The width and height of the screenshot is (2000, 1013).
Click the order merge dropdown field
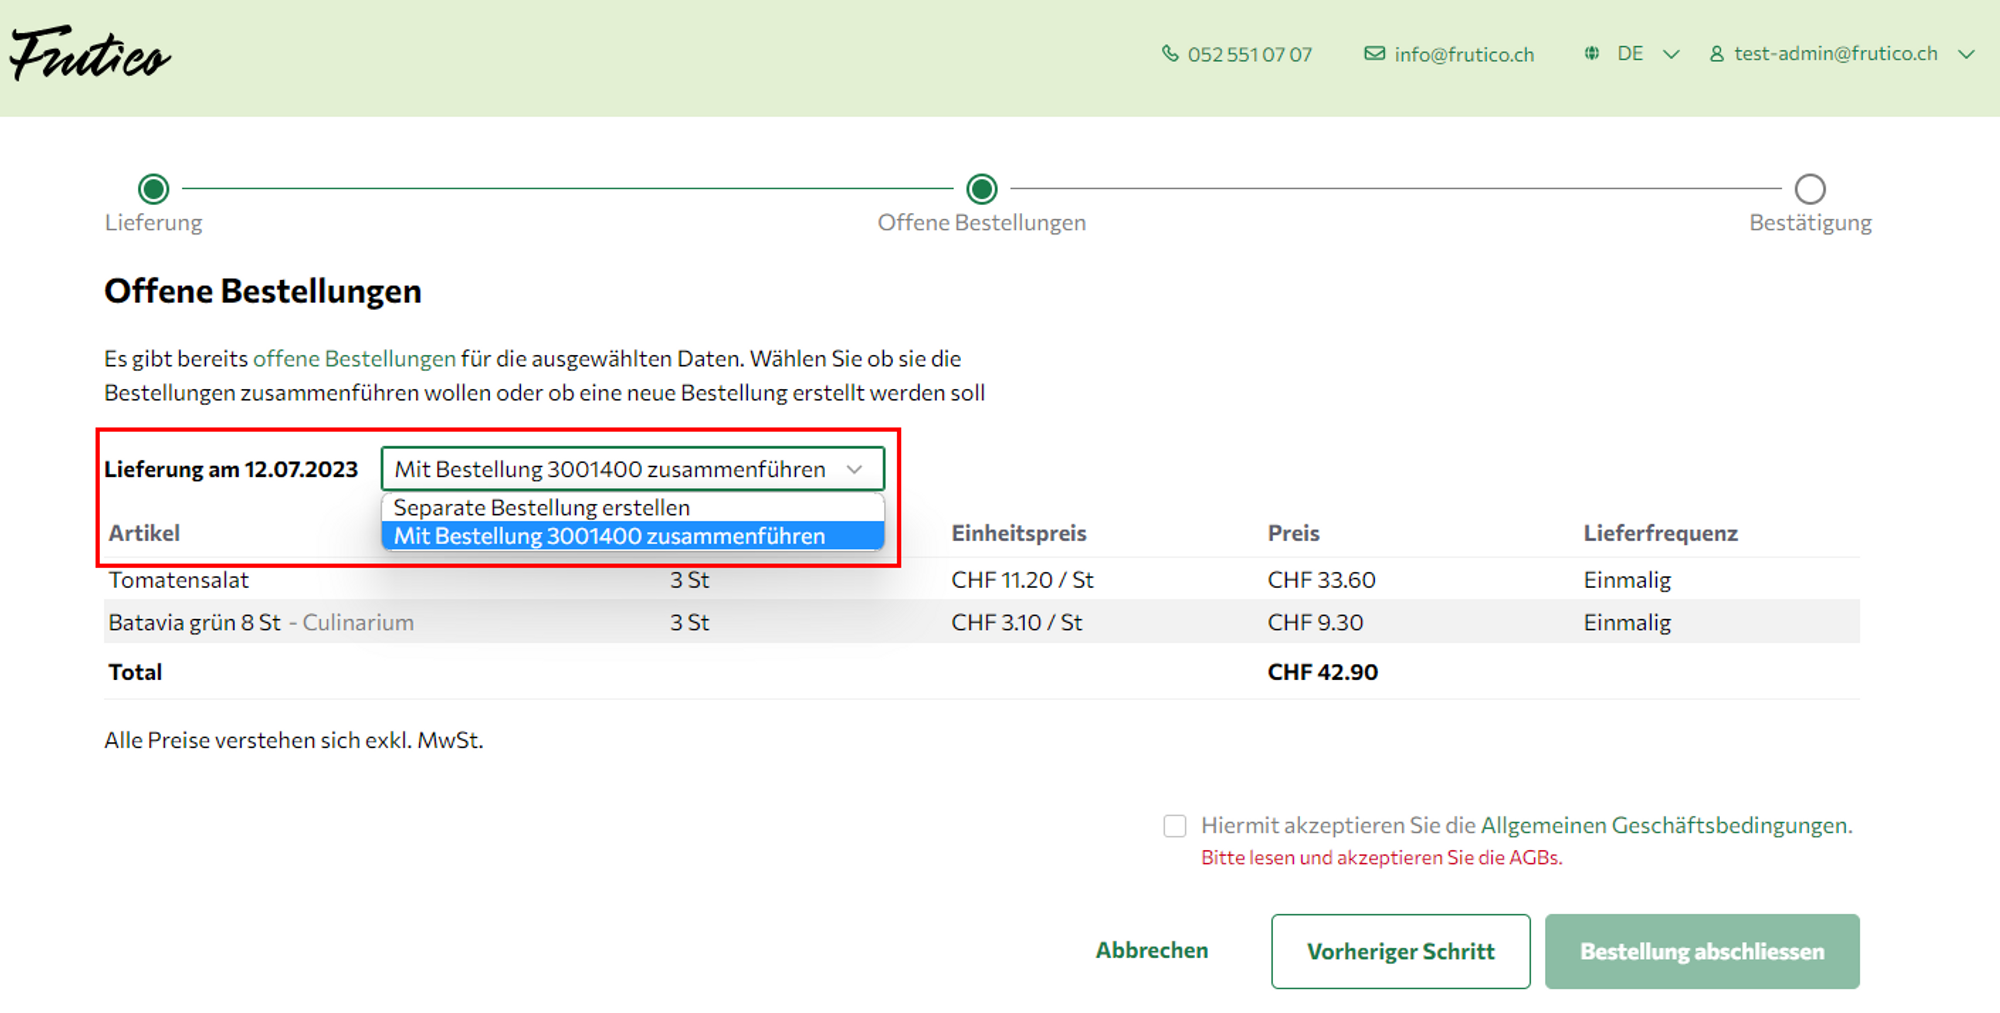pyautogui.click(x=632, y=469)
